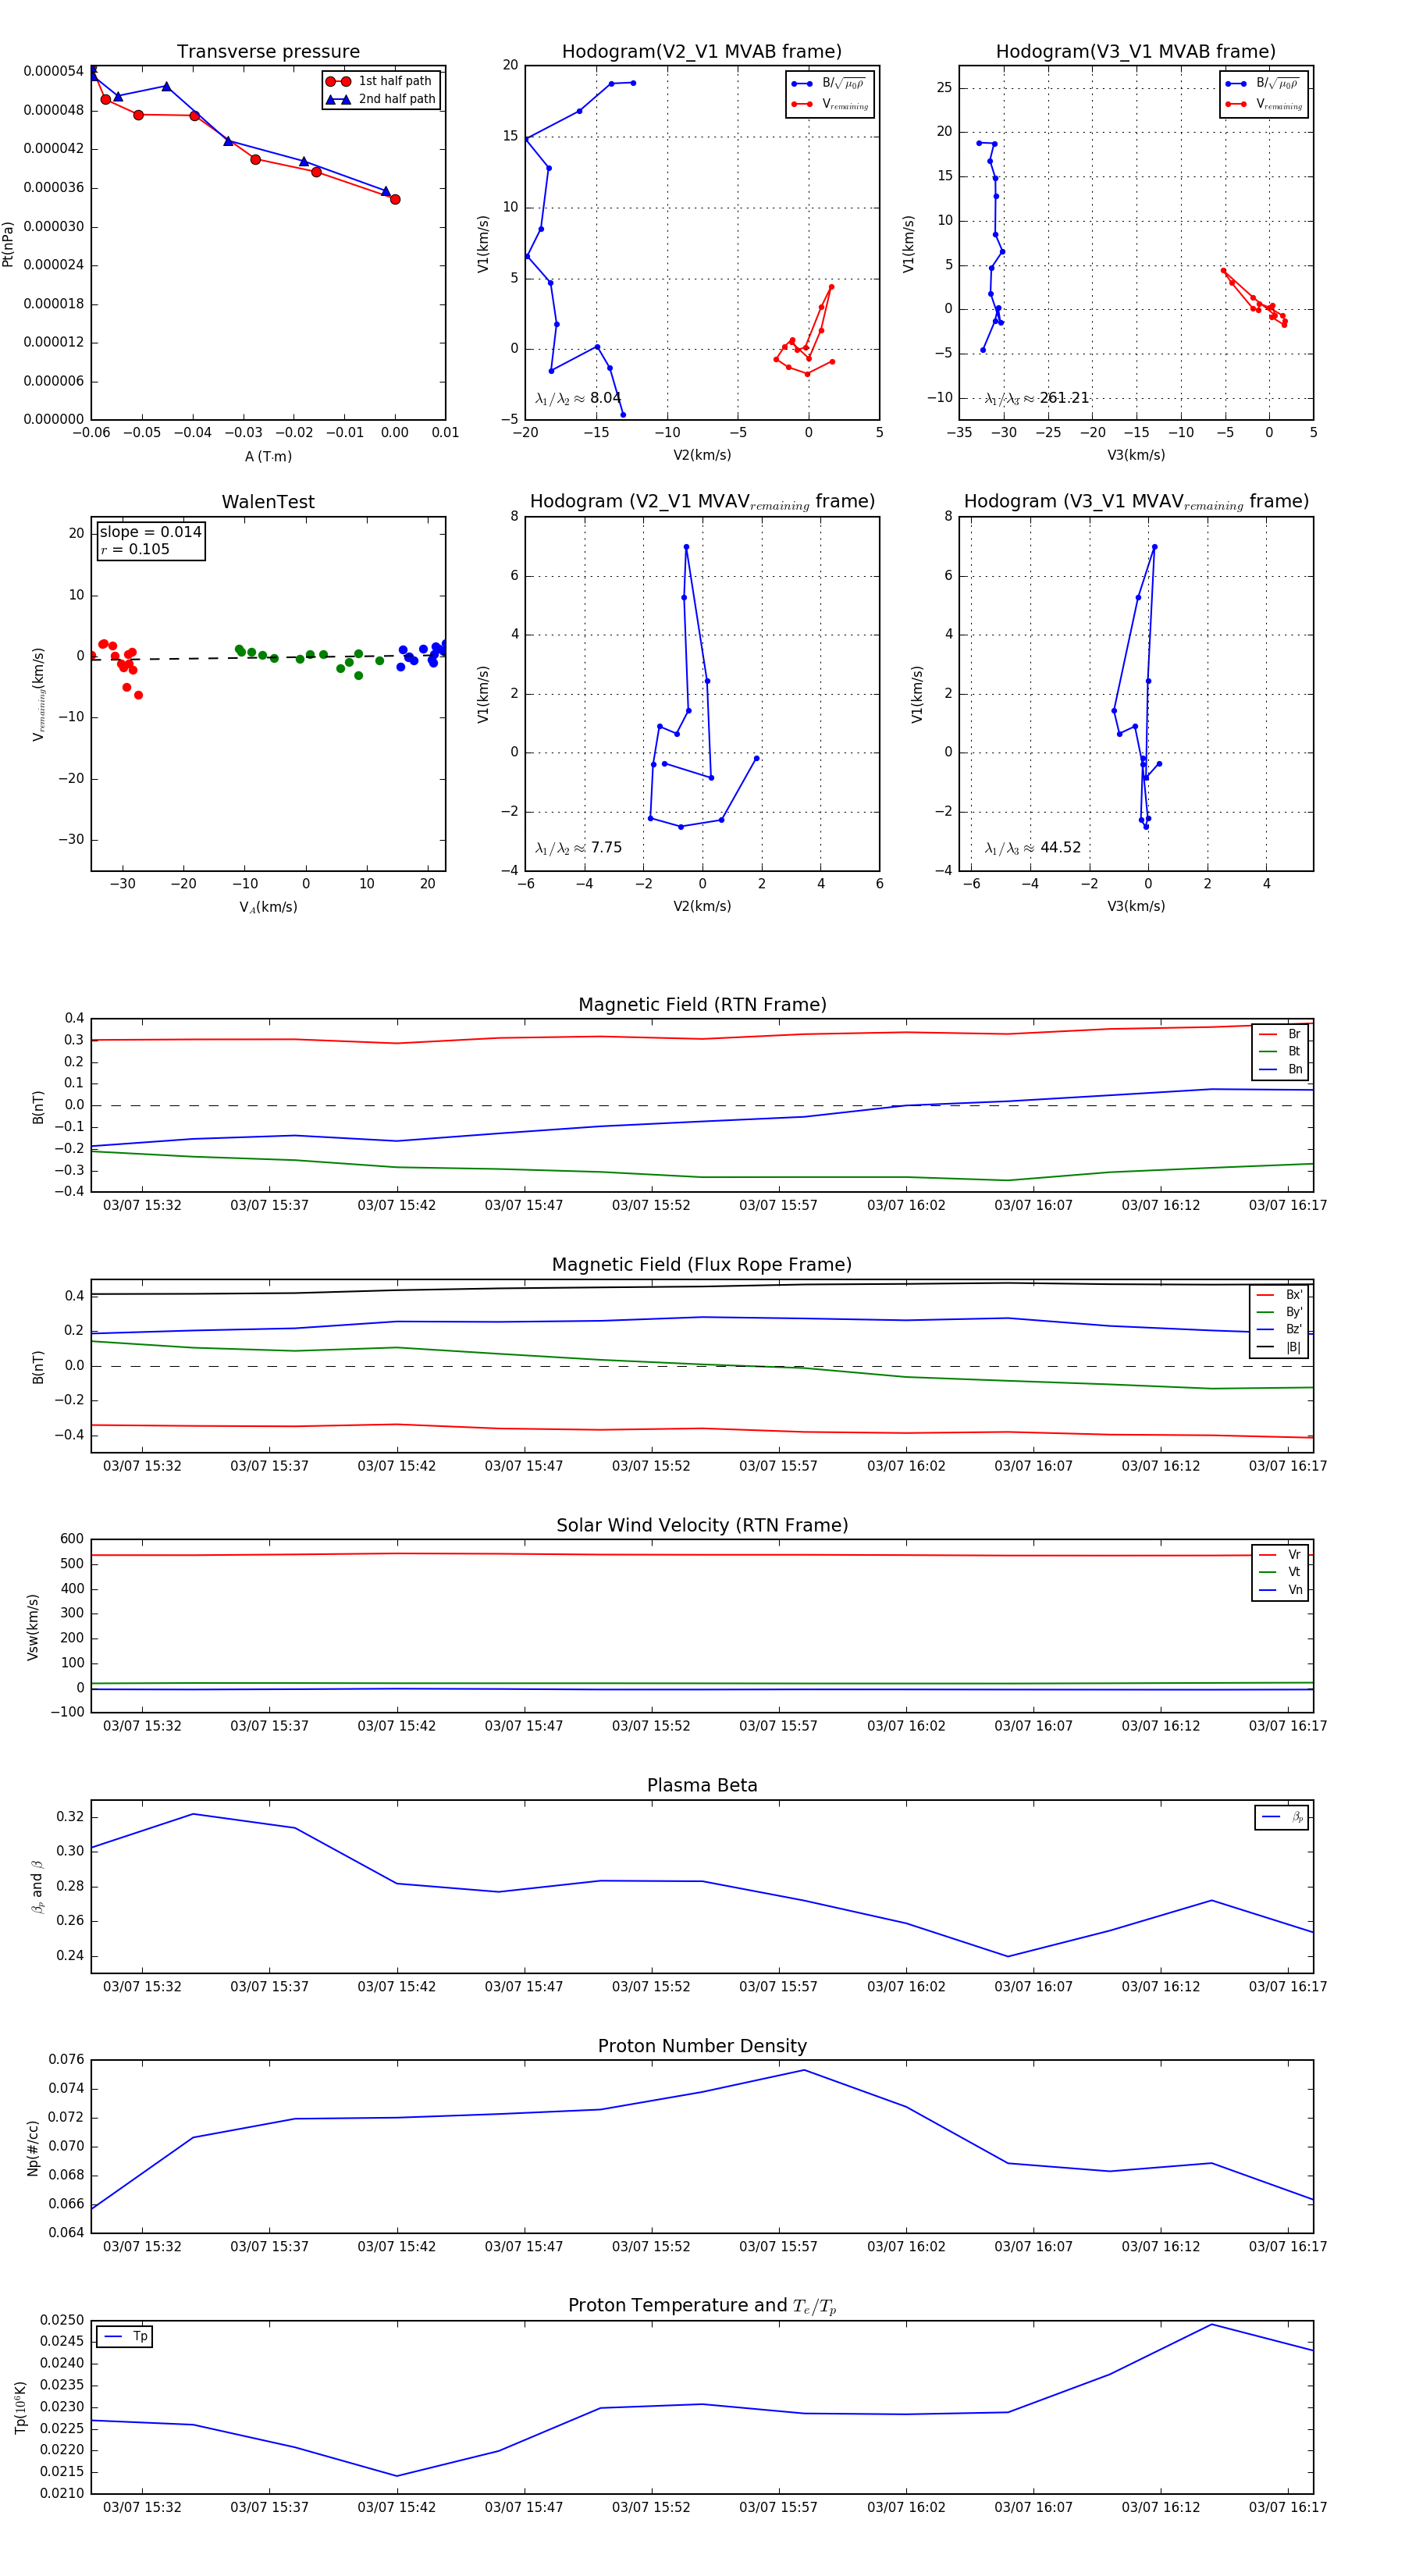1405x2576 pixels.
Task: Click the 'Solar Wind Velocity (RTN Frame)' title
Action: [x=702, y=1526]
